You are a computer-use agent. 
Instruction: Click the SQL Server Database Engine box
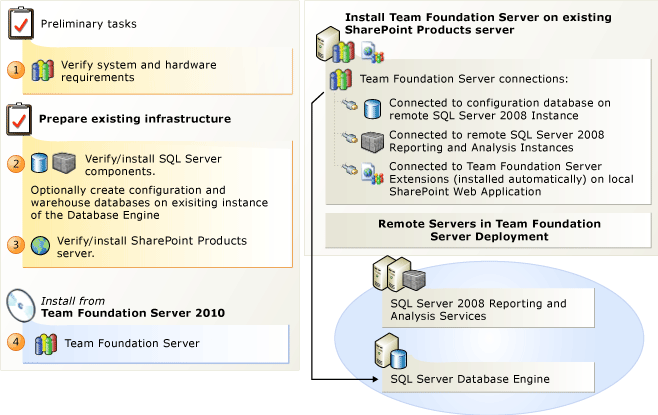[x=488, y=378]
